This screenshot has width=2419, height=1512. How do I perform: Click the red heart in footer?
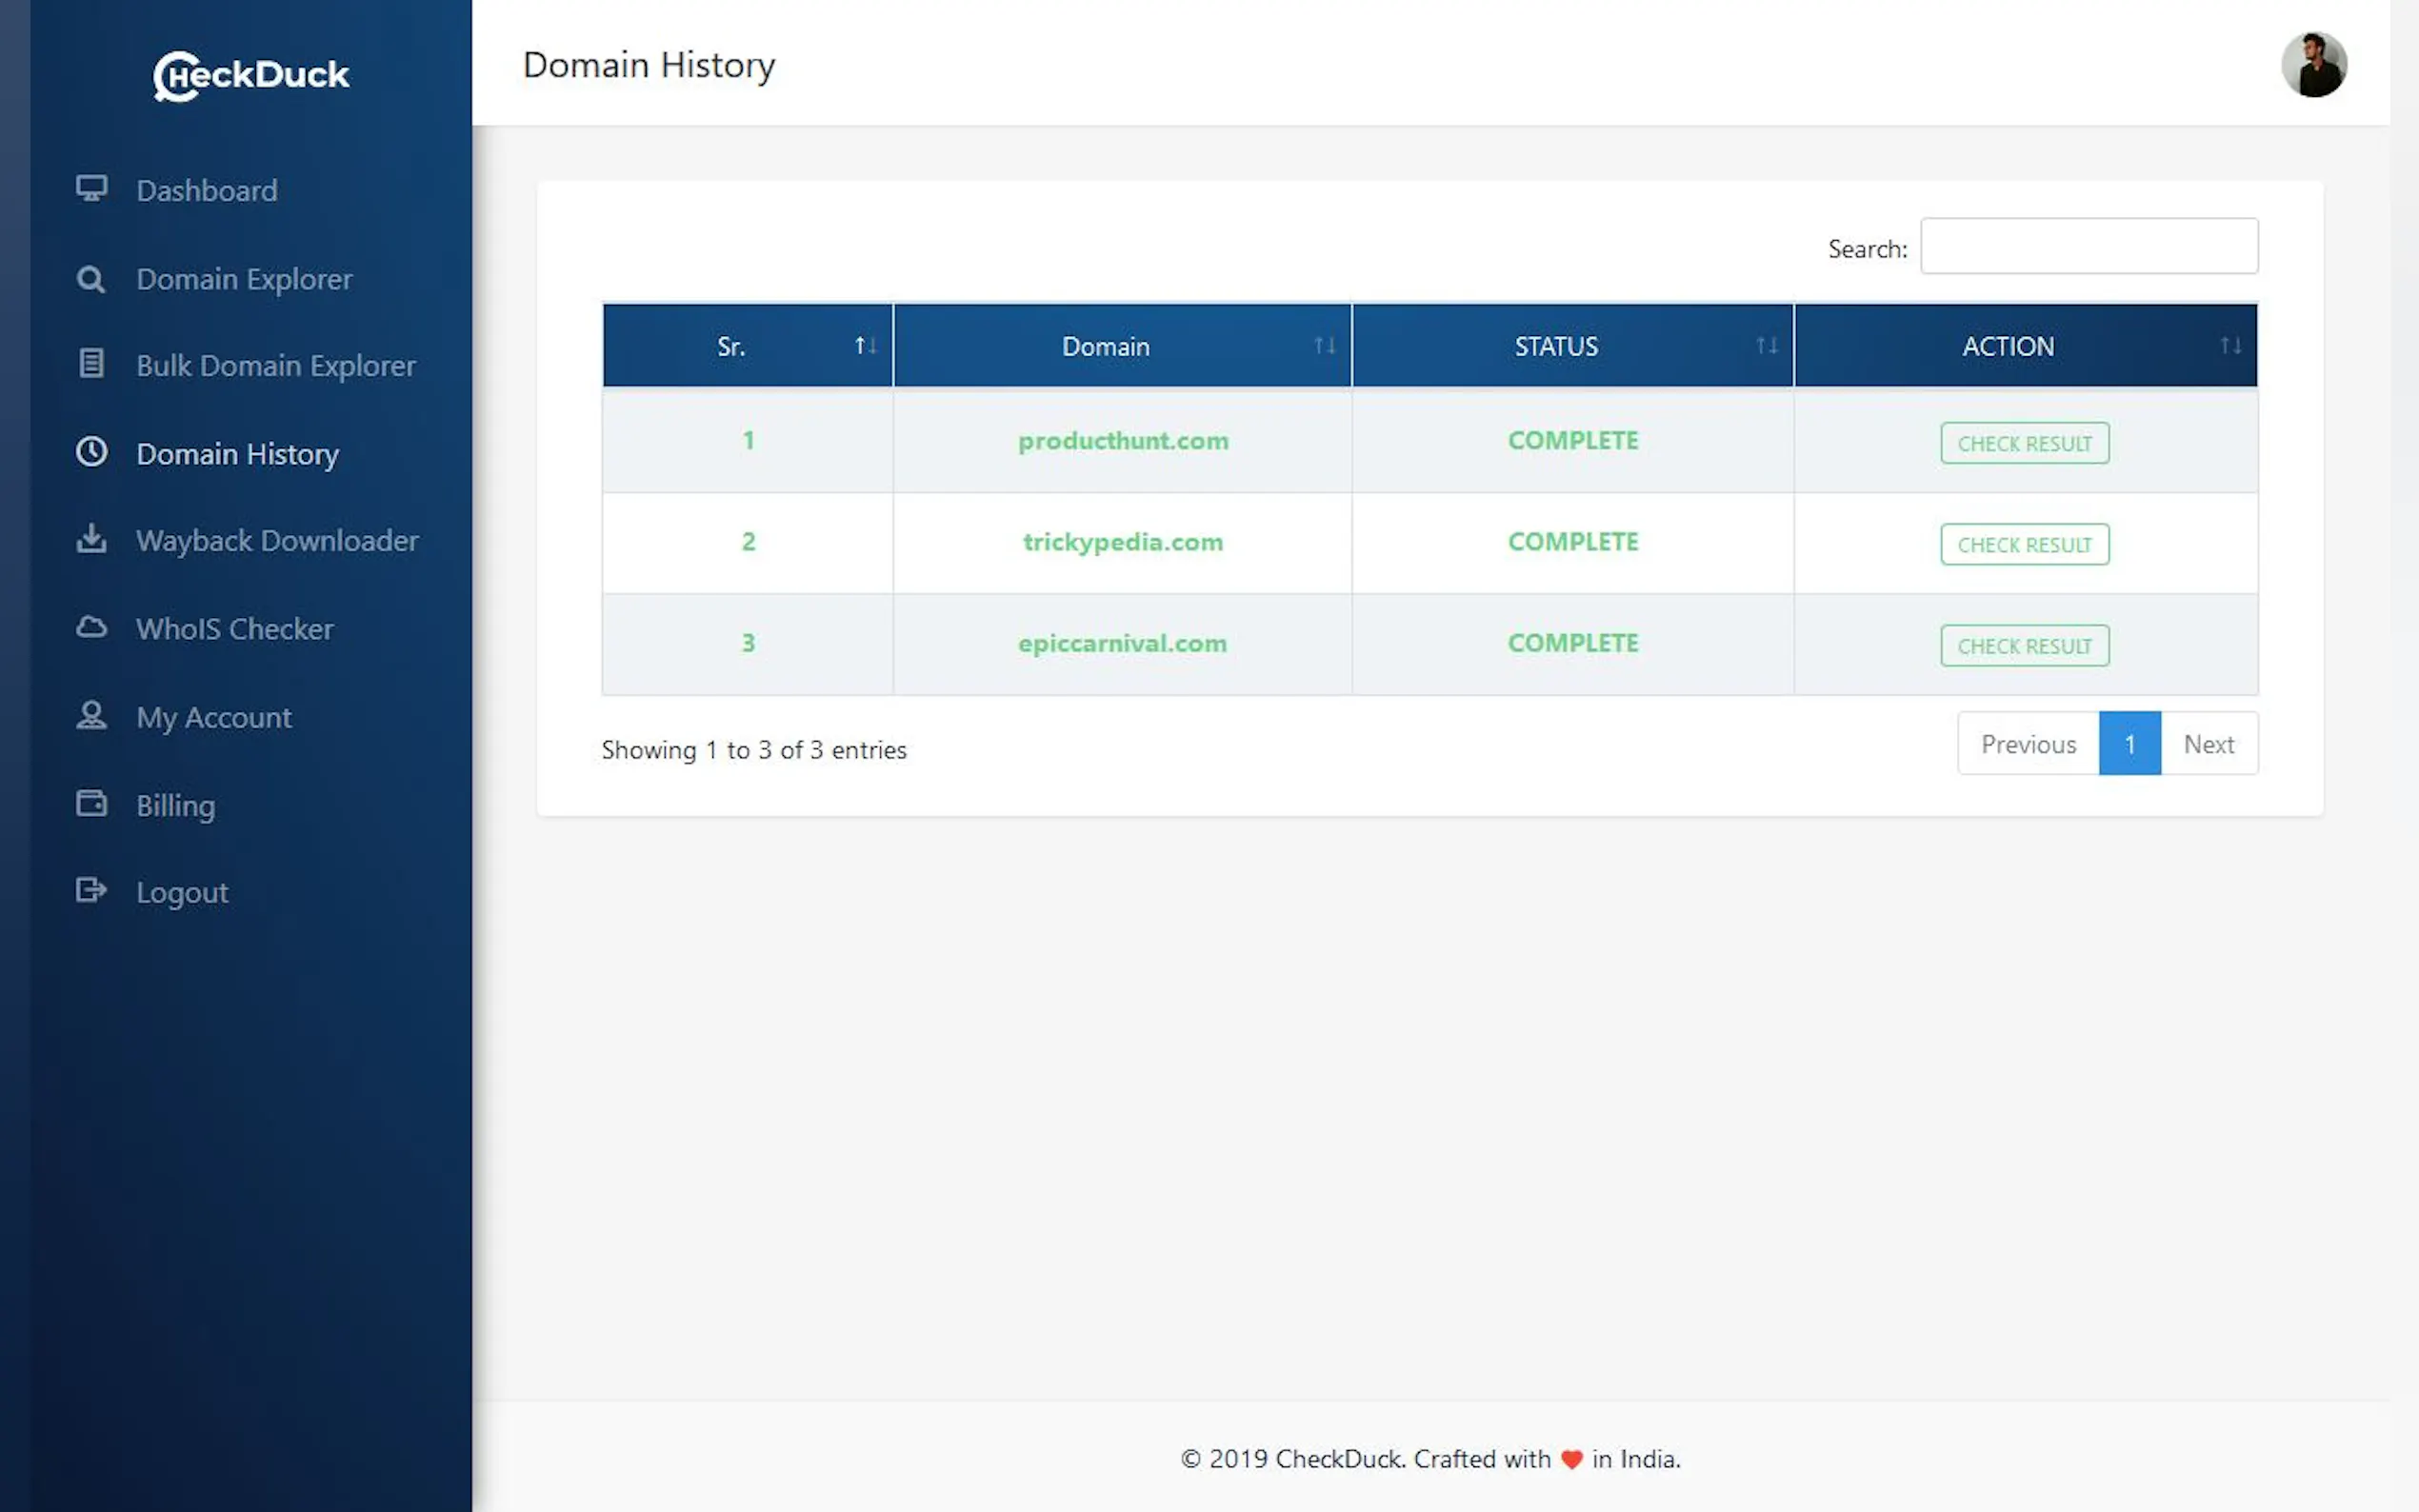point(1571,1460)
